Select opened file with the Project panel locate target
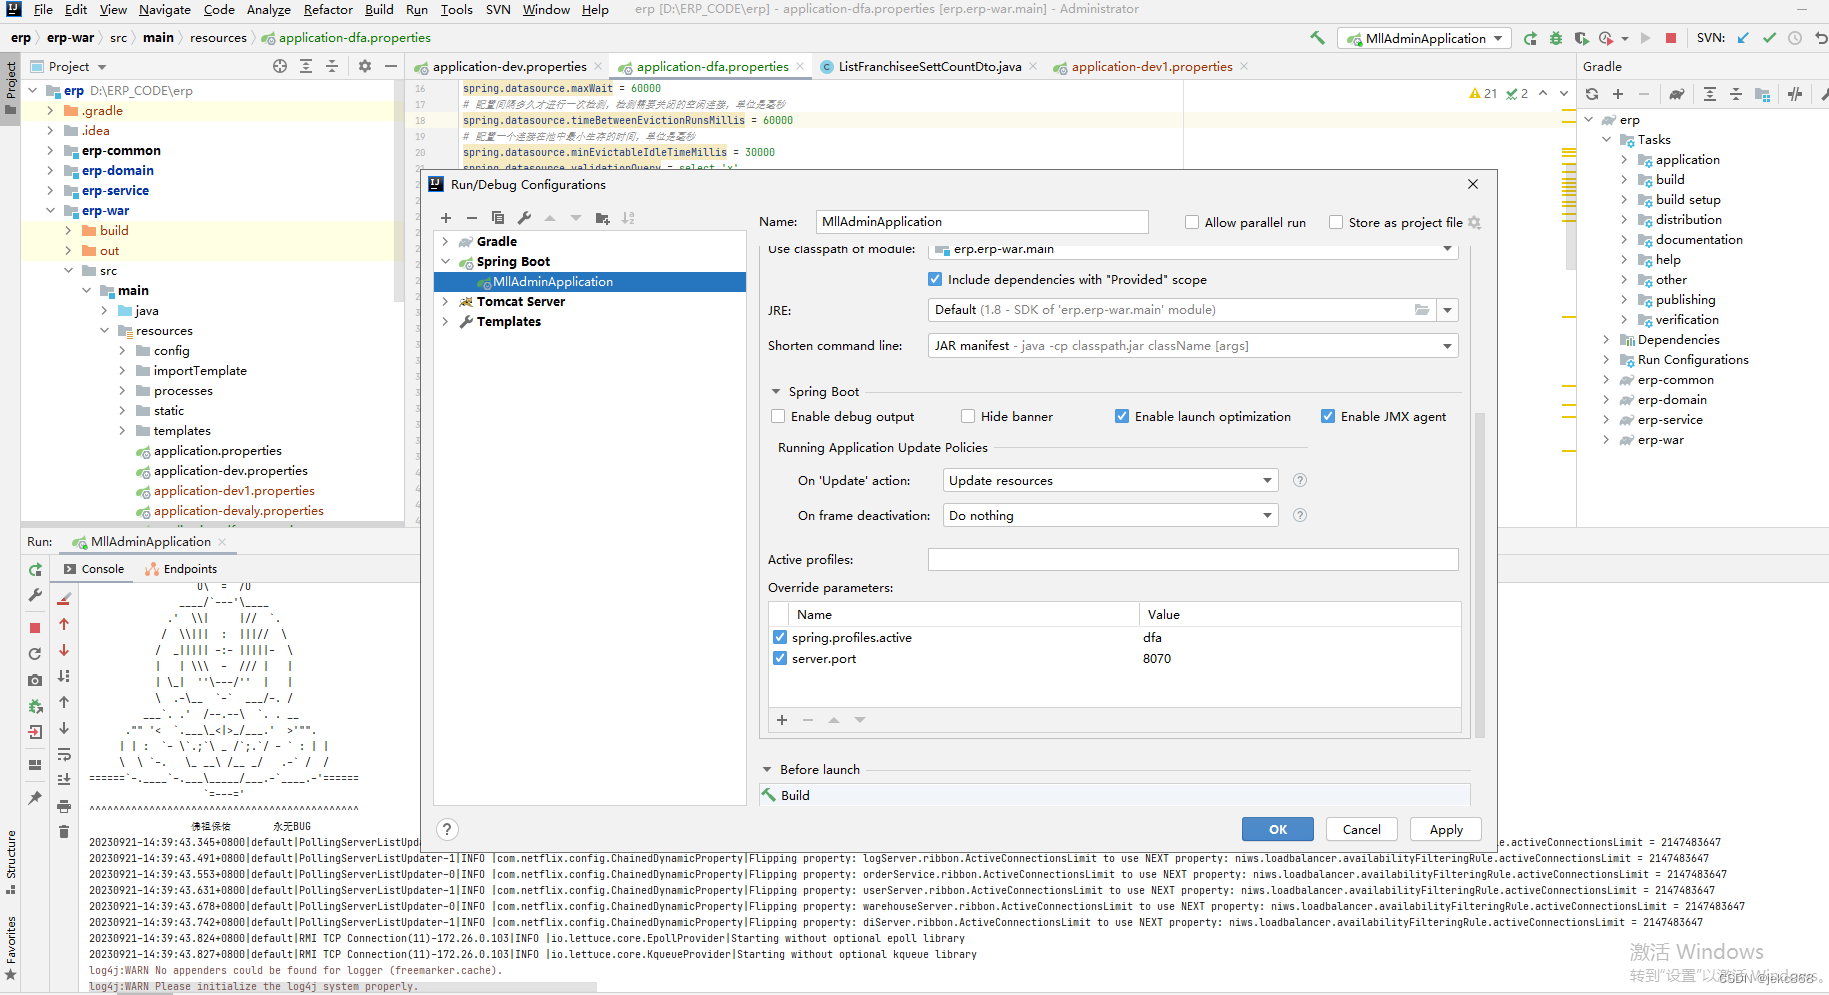This screenshot has height=995, width=1829. (x=280, y=66)
